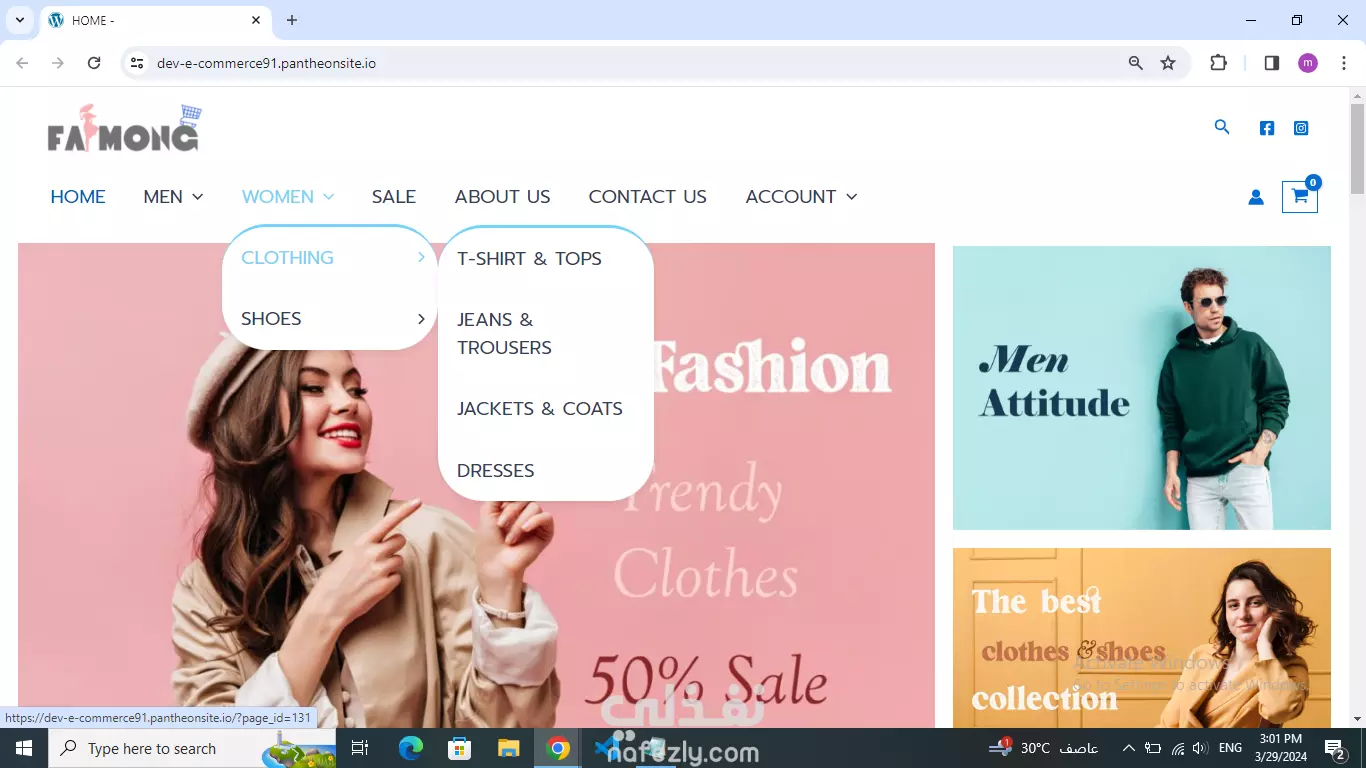Open Task View on taskbar
Image resolution: width=1366 pixels, height=768 pixels.
coord(360,748)
